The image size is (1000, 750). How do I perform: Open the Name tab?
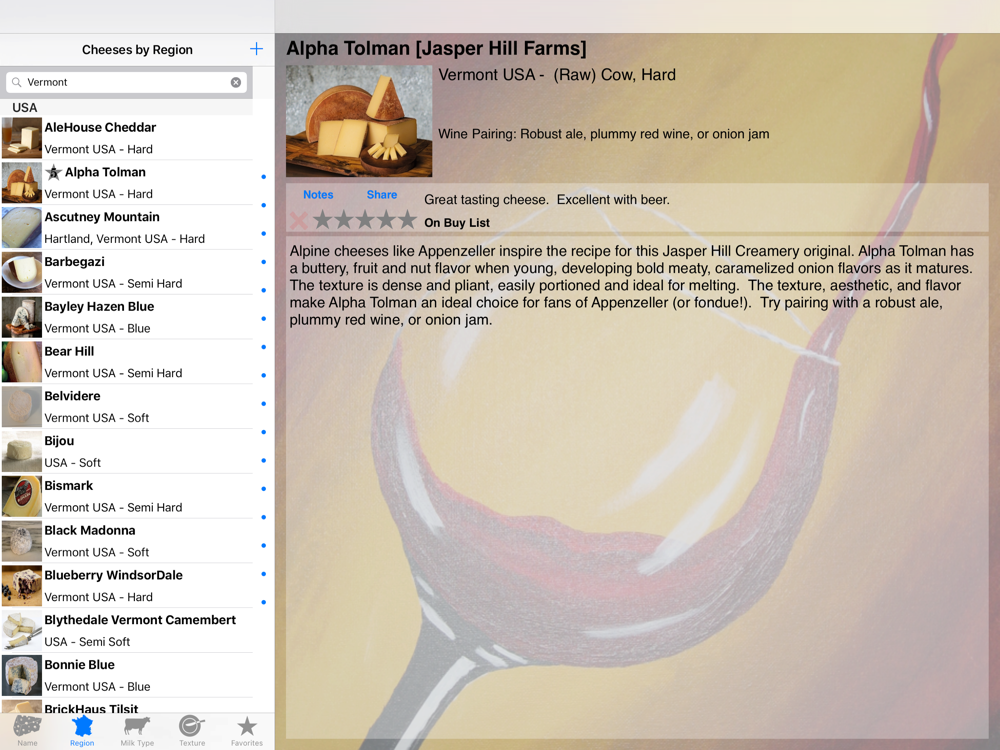(x=27, y=731)
